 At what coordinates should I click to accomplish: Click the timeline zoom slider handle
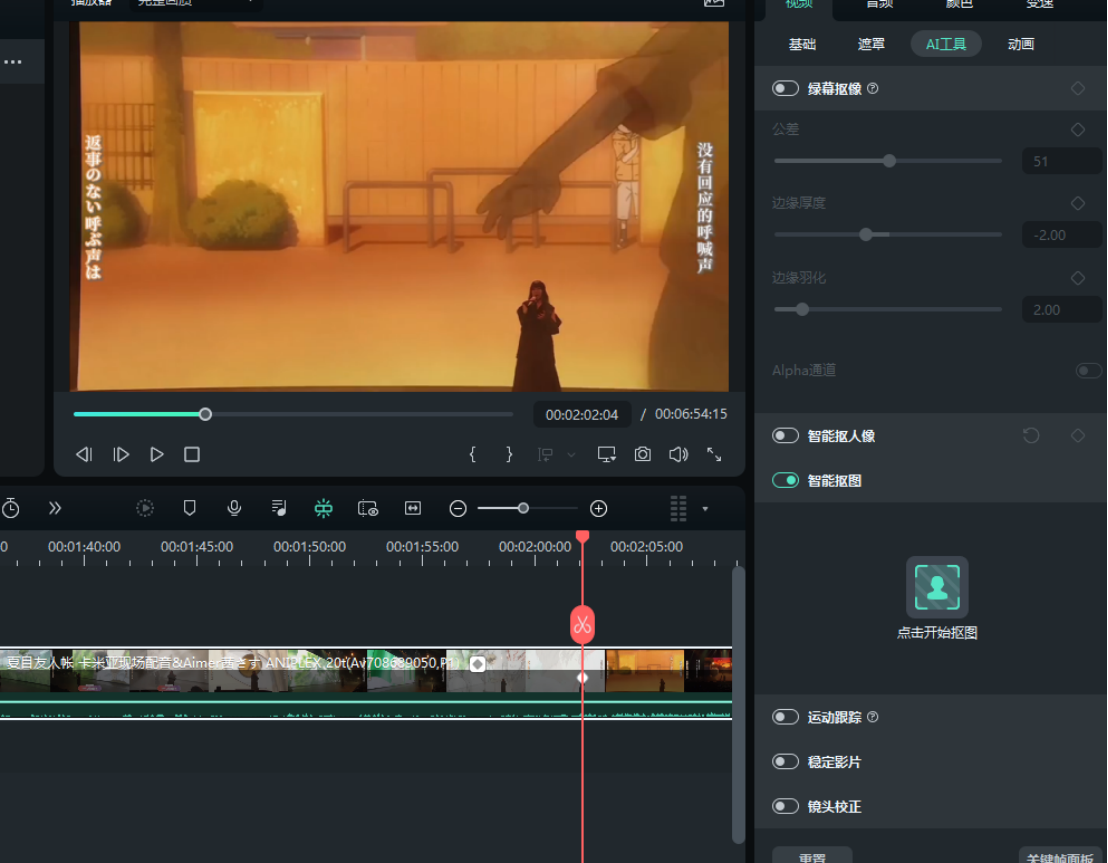(x=523, y=508)
